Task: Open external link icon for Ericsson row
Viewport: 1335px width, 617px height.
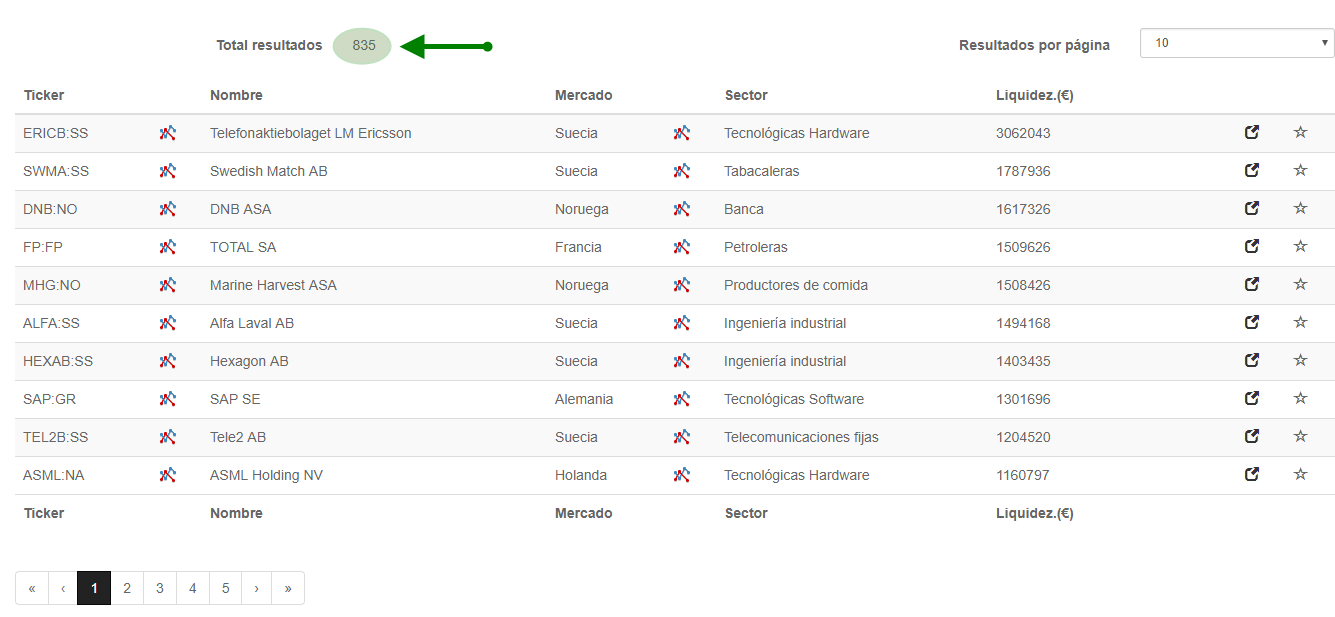Action: [1252, 132]
